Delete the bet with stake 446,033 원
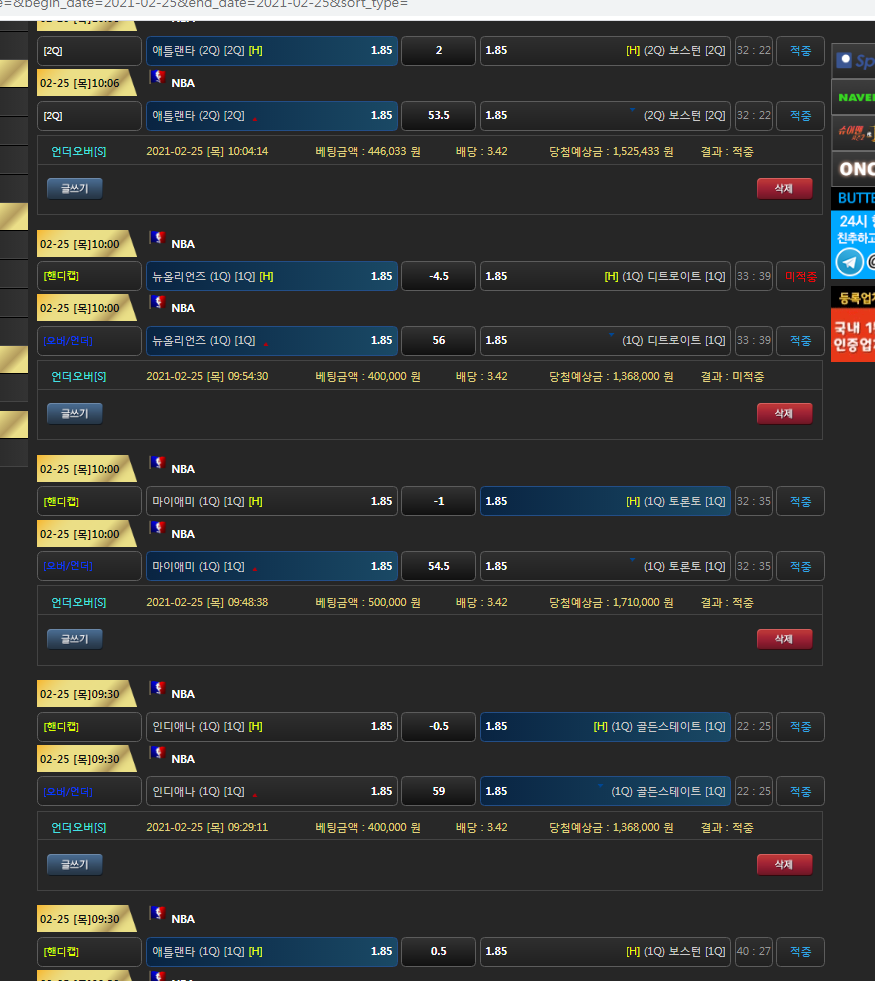 (x=784, y=188)
